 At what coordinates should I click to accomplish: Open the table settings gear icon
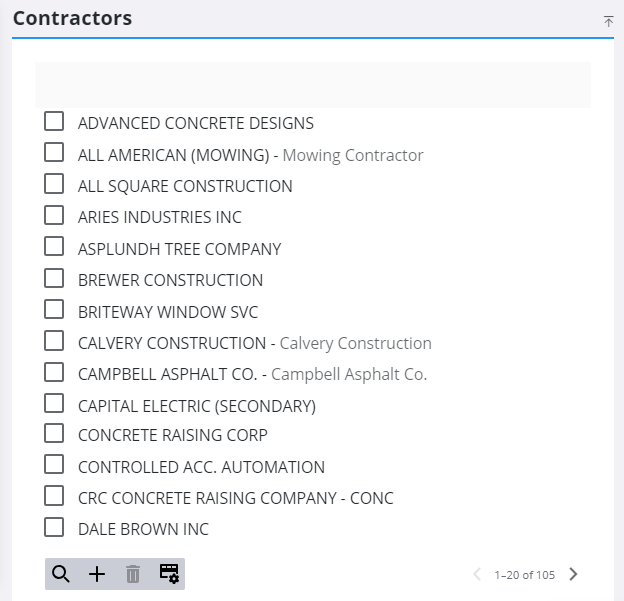[x=169, y=574]
